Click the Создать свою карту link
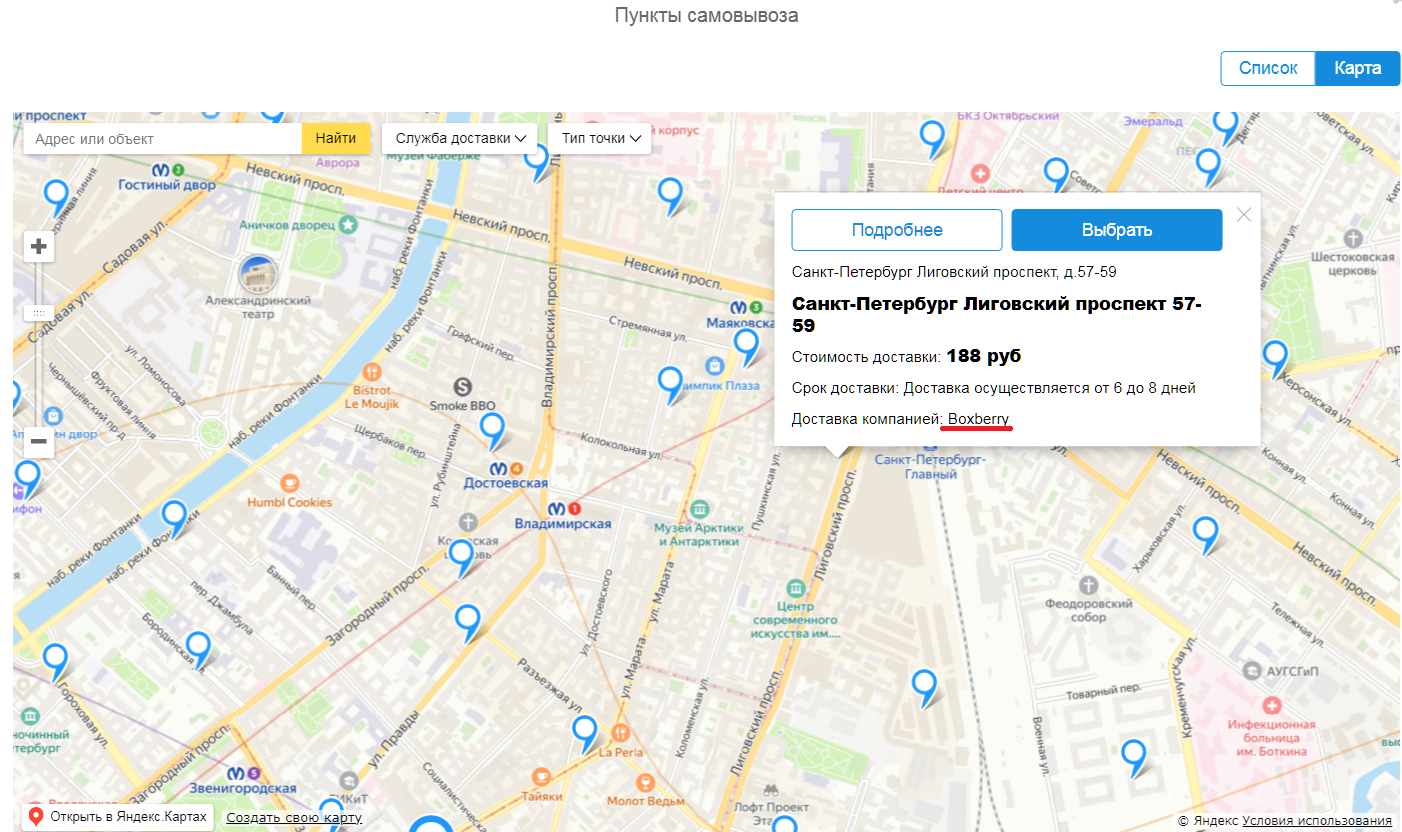Image resolution: width=1402 pixels, height=832 pixels. [x=294, y=818]
